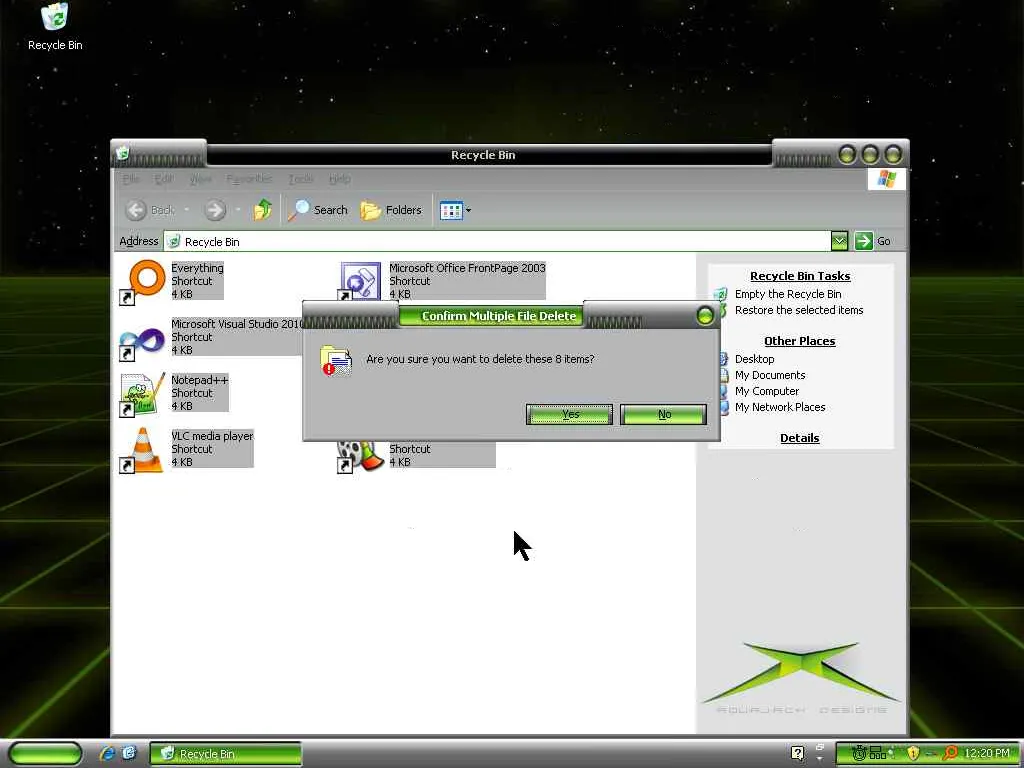
Task: Open My Documents from Other Places
Action: 770,375
